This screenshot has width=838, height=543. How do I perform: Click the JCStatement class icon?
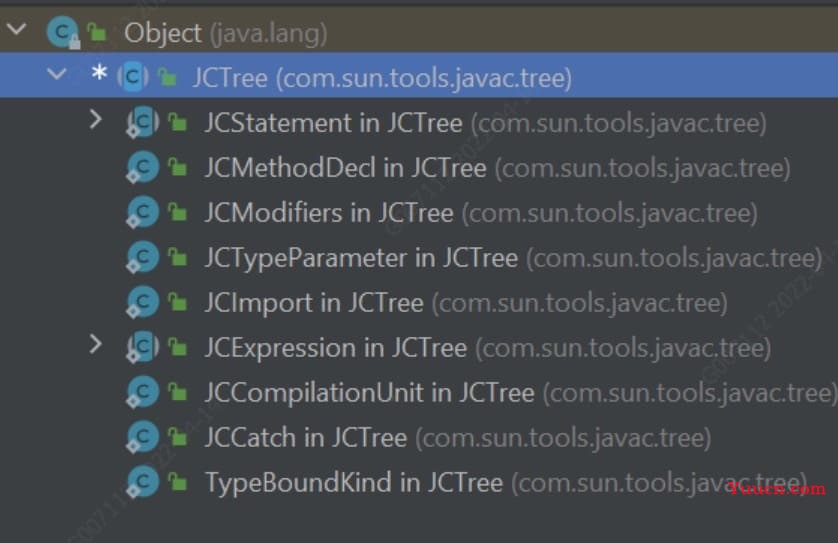[142, 122]
